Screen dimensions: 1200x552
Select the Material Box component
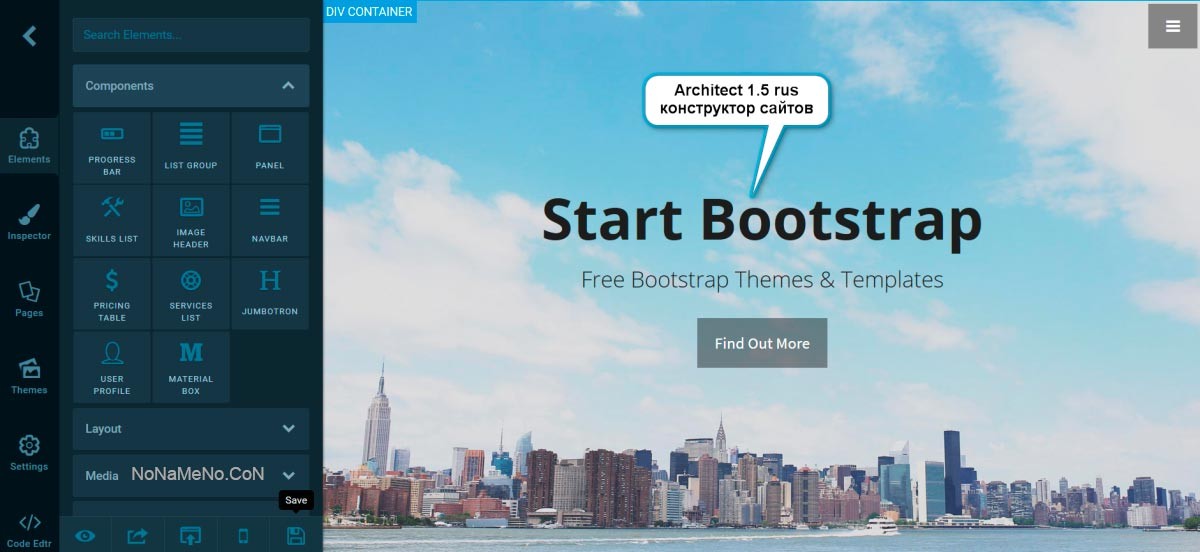coord(190,367)
